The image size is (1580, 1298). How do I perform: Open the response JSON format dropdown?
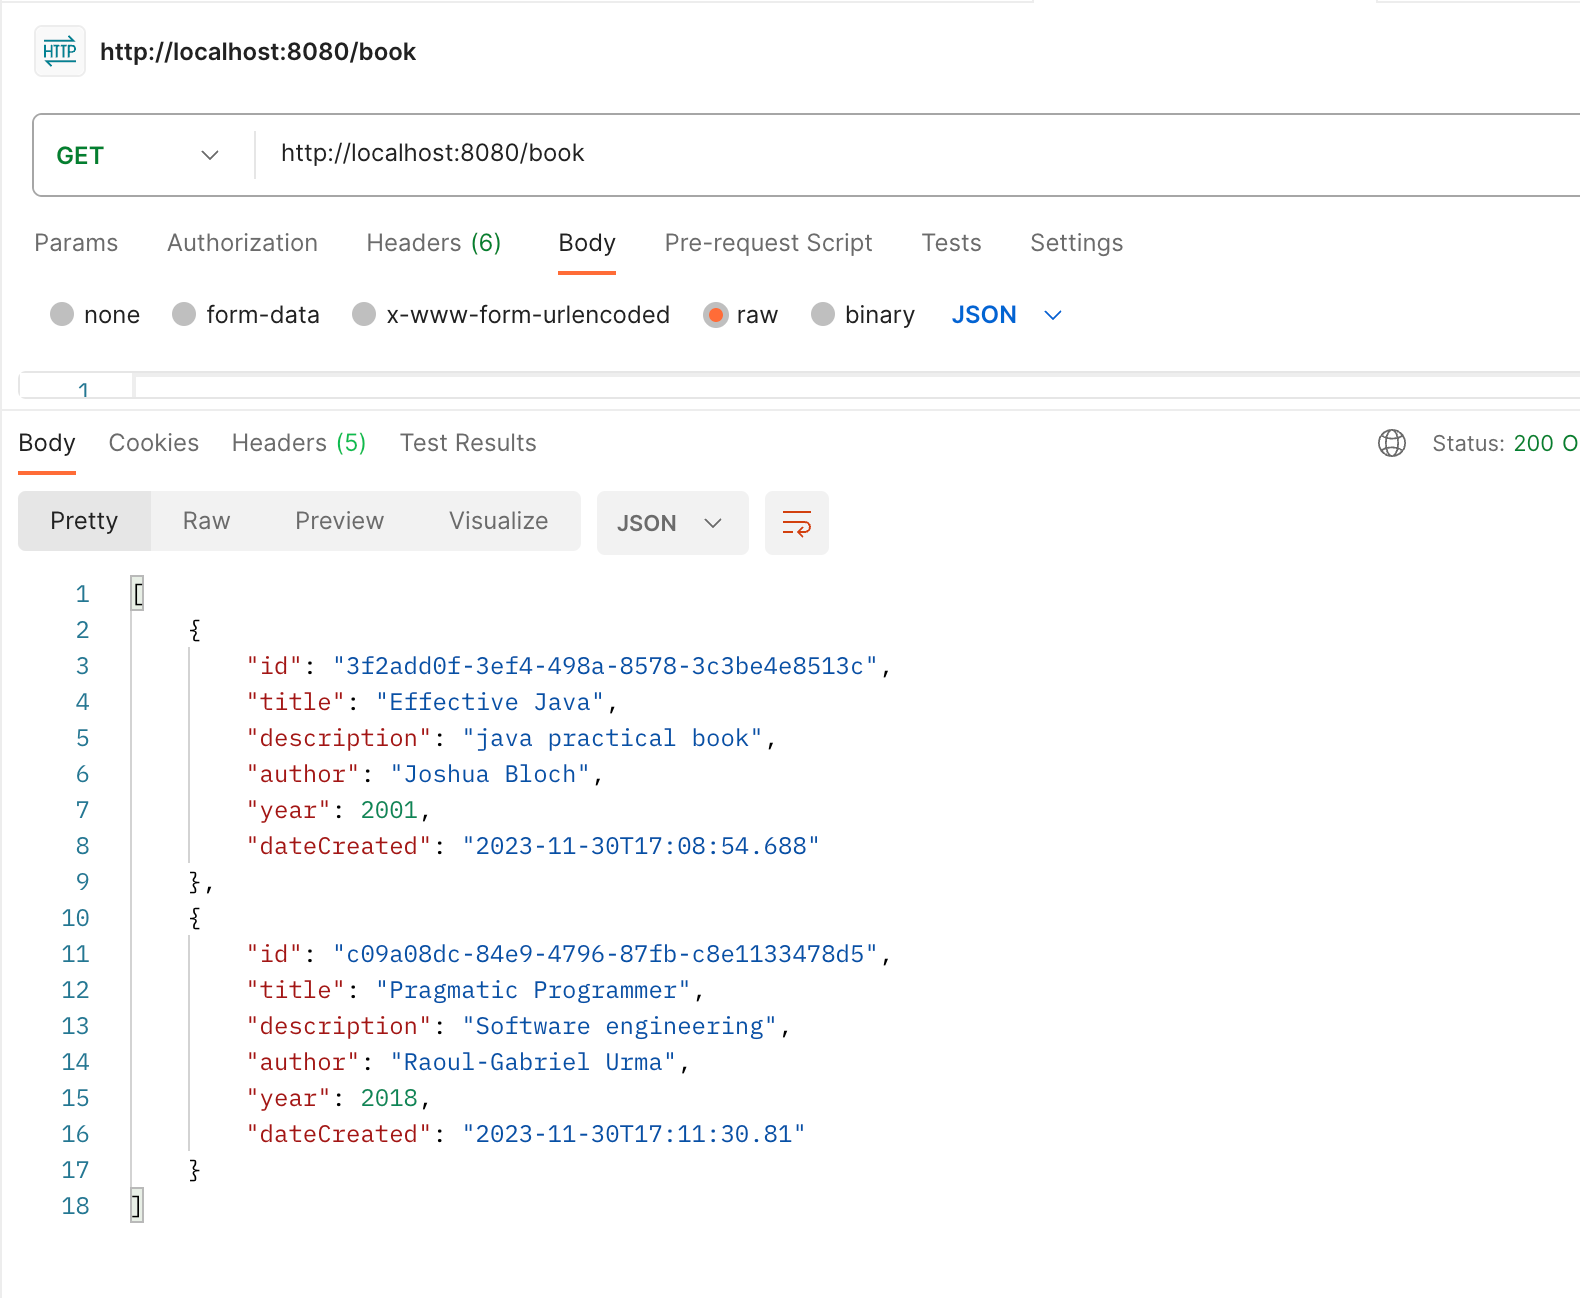pyautogui.click(x=673, y=523)
